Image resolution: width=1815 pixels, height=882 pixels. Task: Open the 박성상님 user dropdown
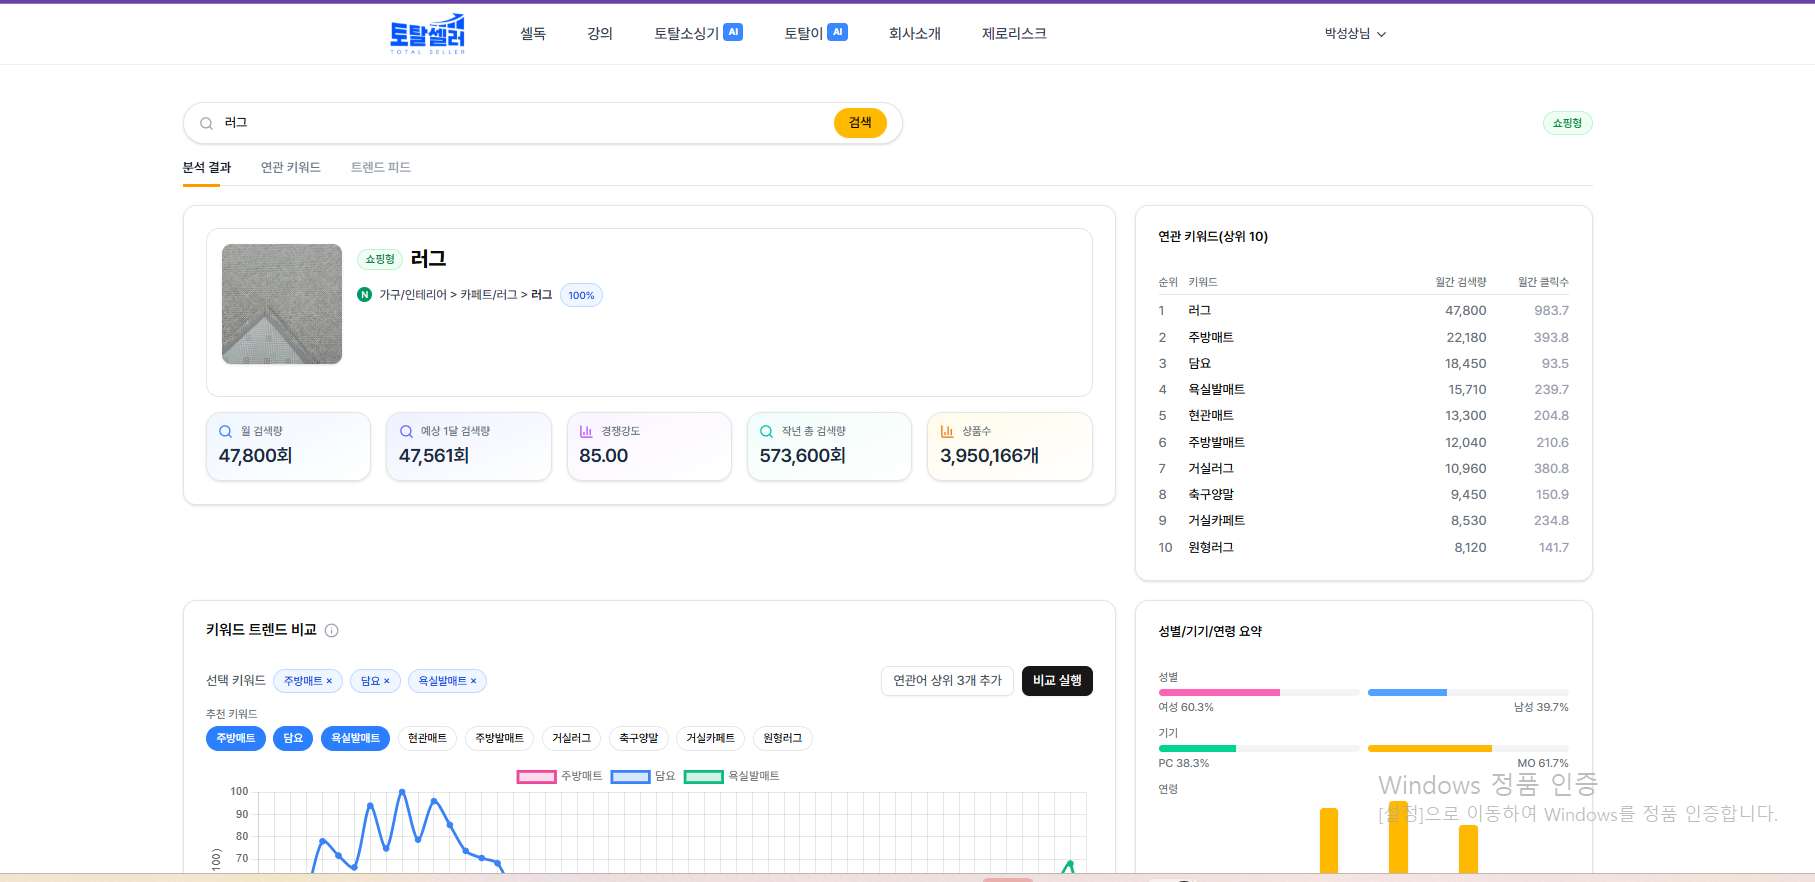click(x=1355, y=33)
